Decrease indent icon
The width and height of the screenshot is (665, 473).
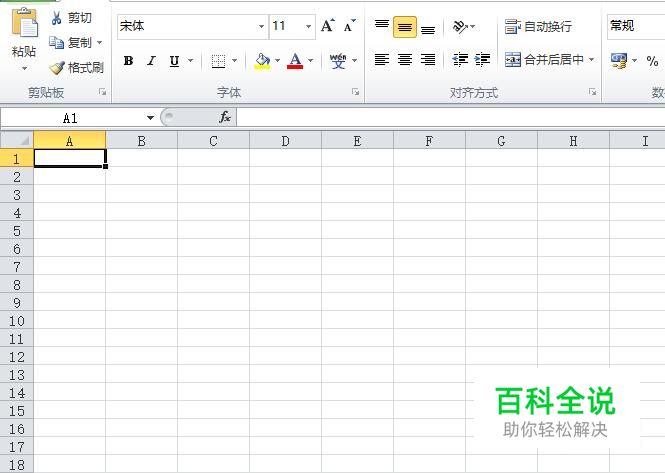coord(460,60)
